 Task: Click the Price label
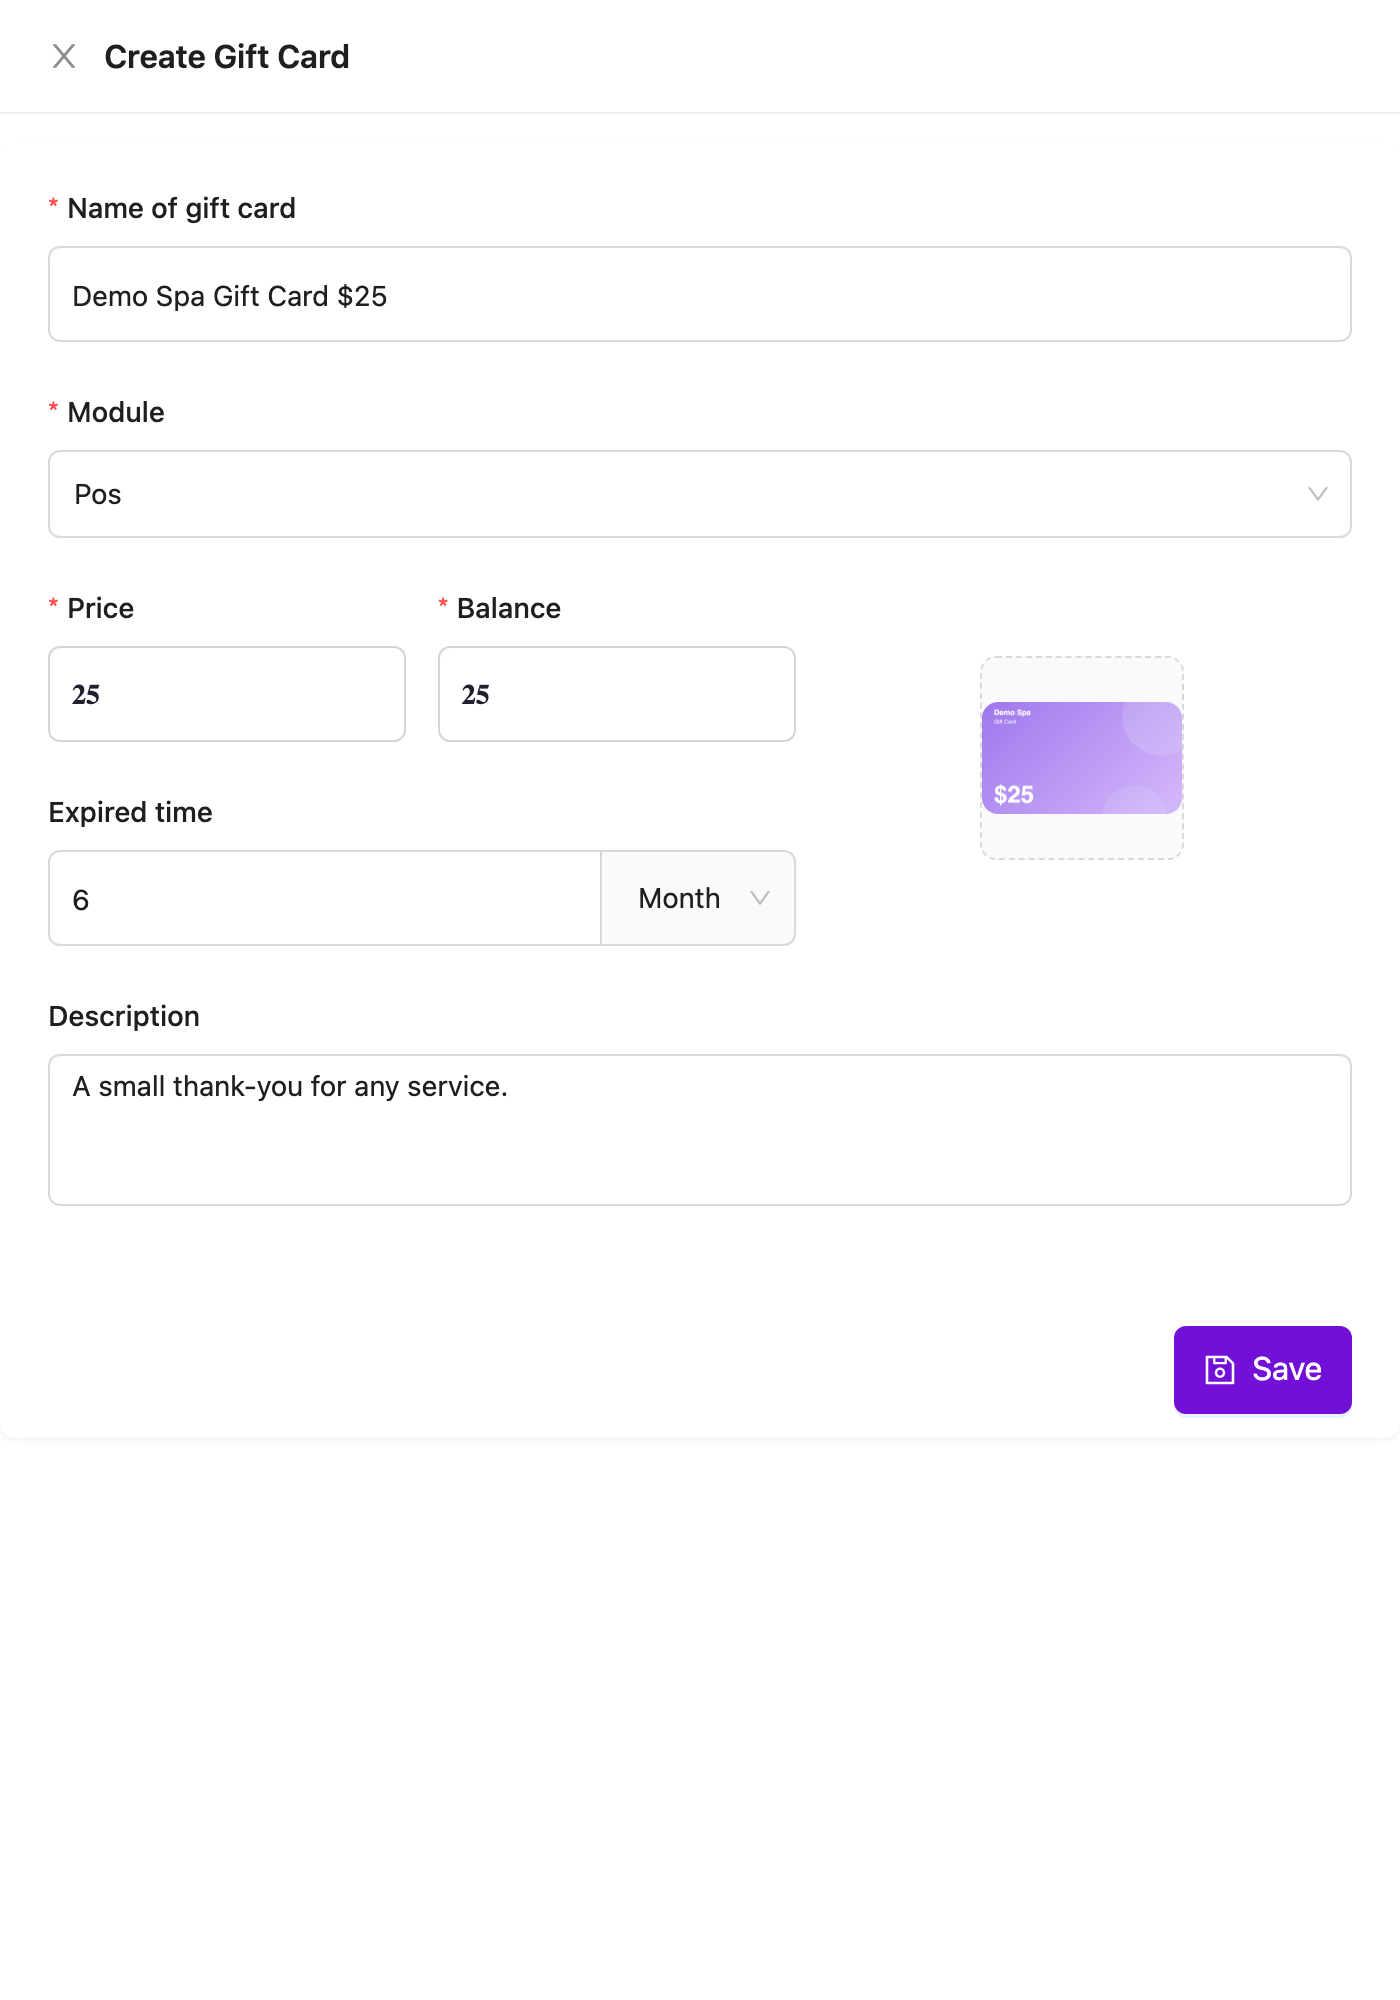101,608
